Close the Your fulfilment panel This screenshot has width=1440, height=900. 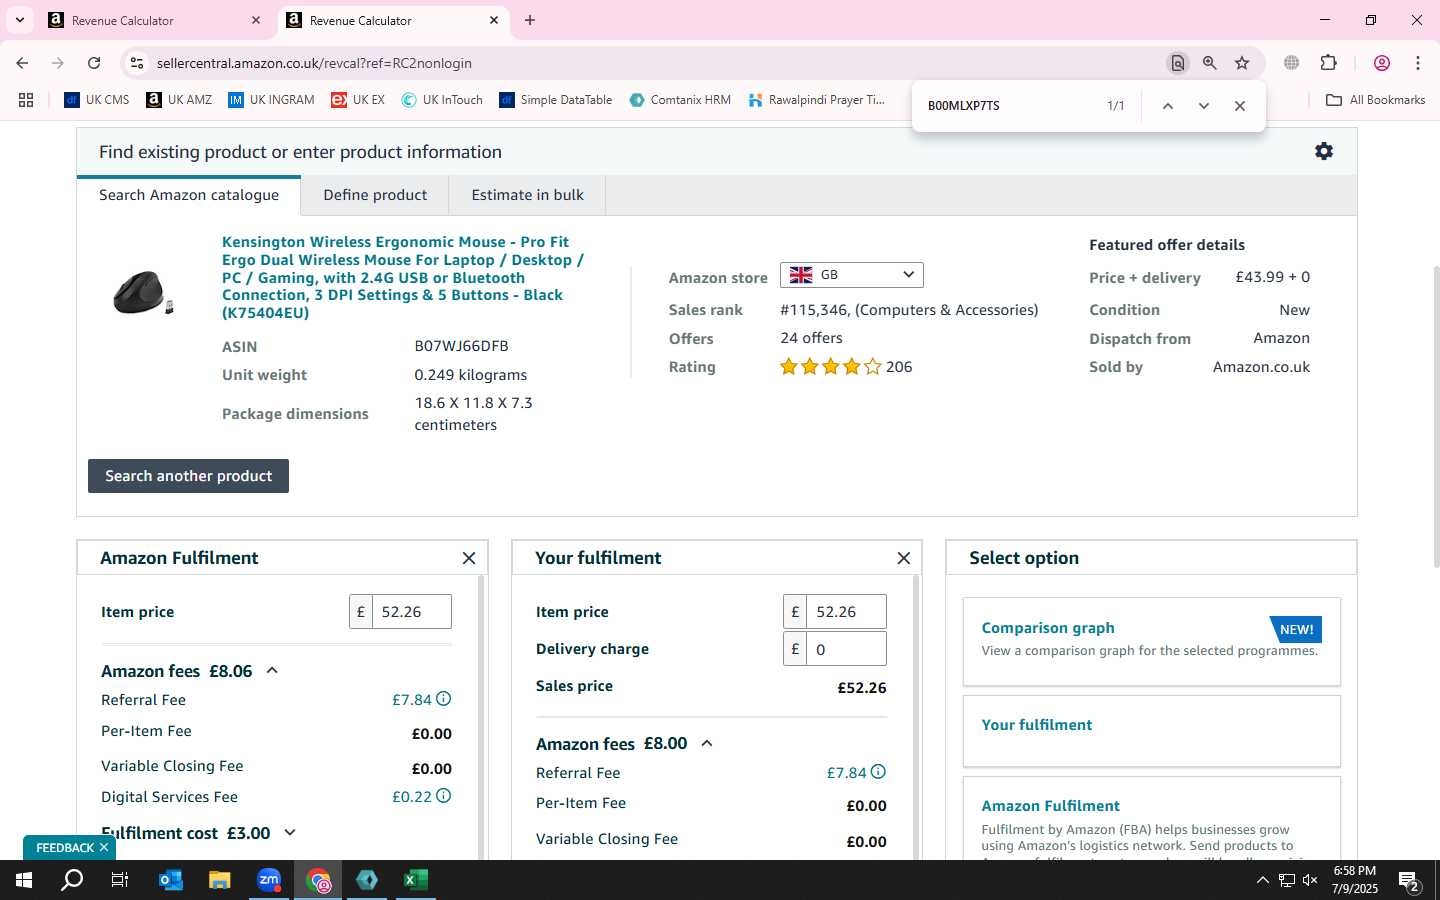[x=904, y=558]
